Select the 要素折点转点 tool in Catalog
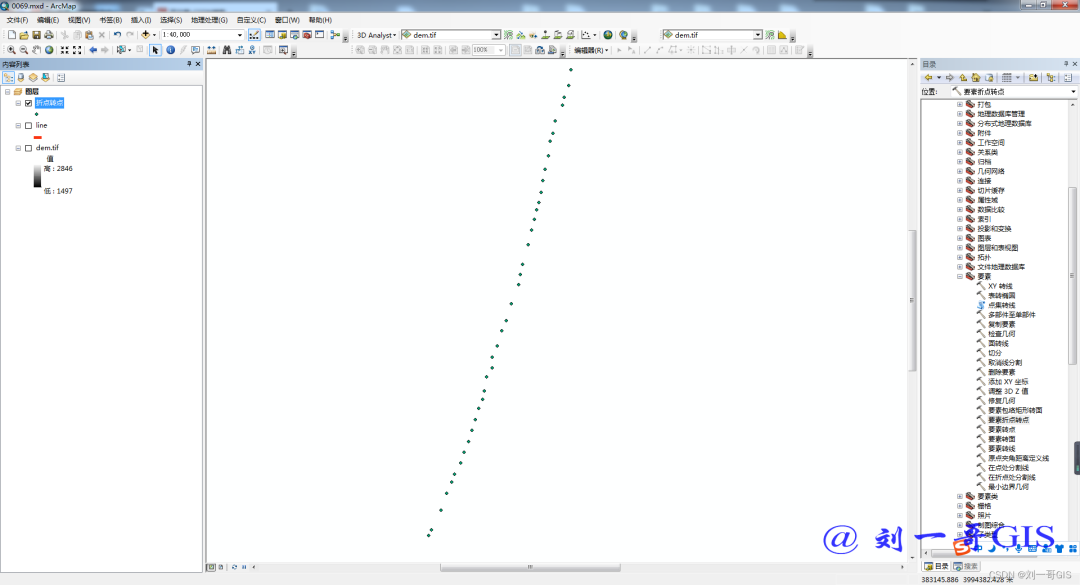 click(x=1008, y=420)
